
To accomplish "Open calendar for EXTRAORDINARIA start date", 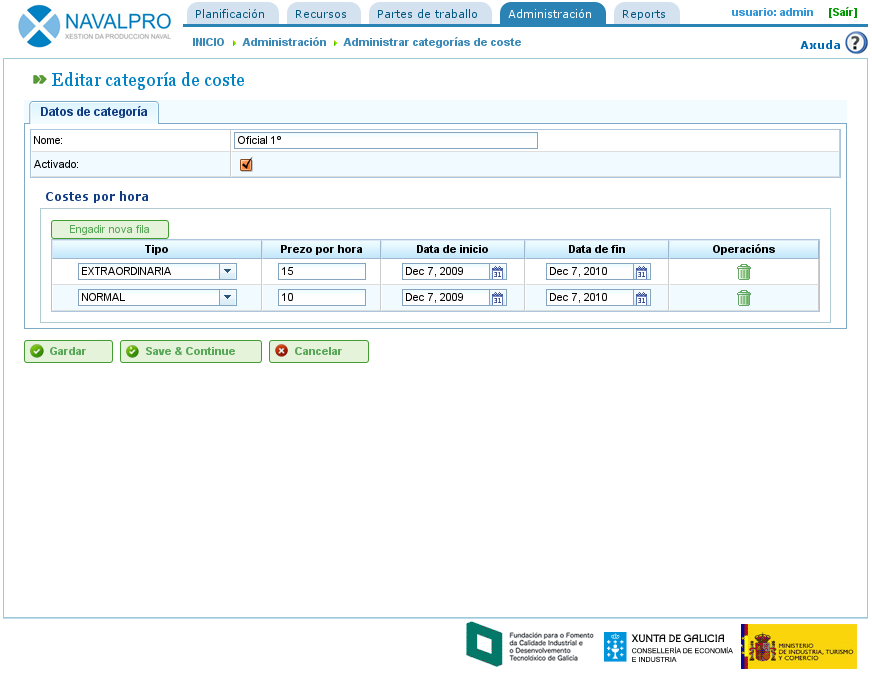I will pyautogui.click(x=498, y=272).
